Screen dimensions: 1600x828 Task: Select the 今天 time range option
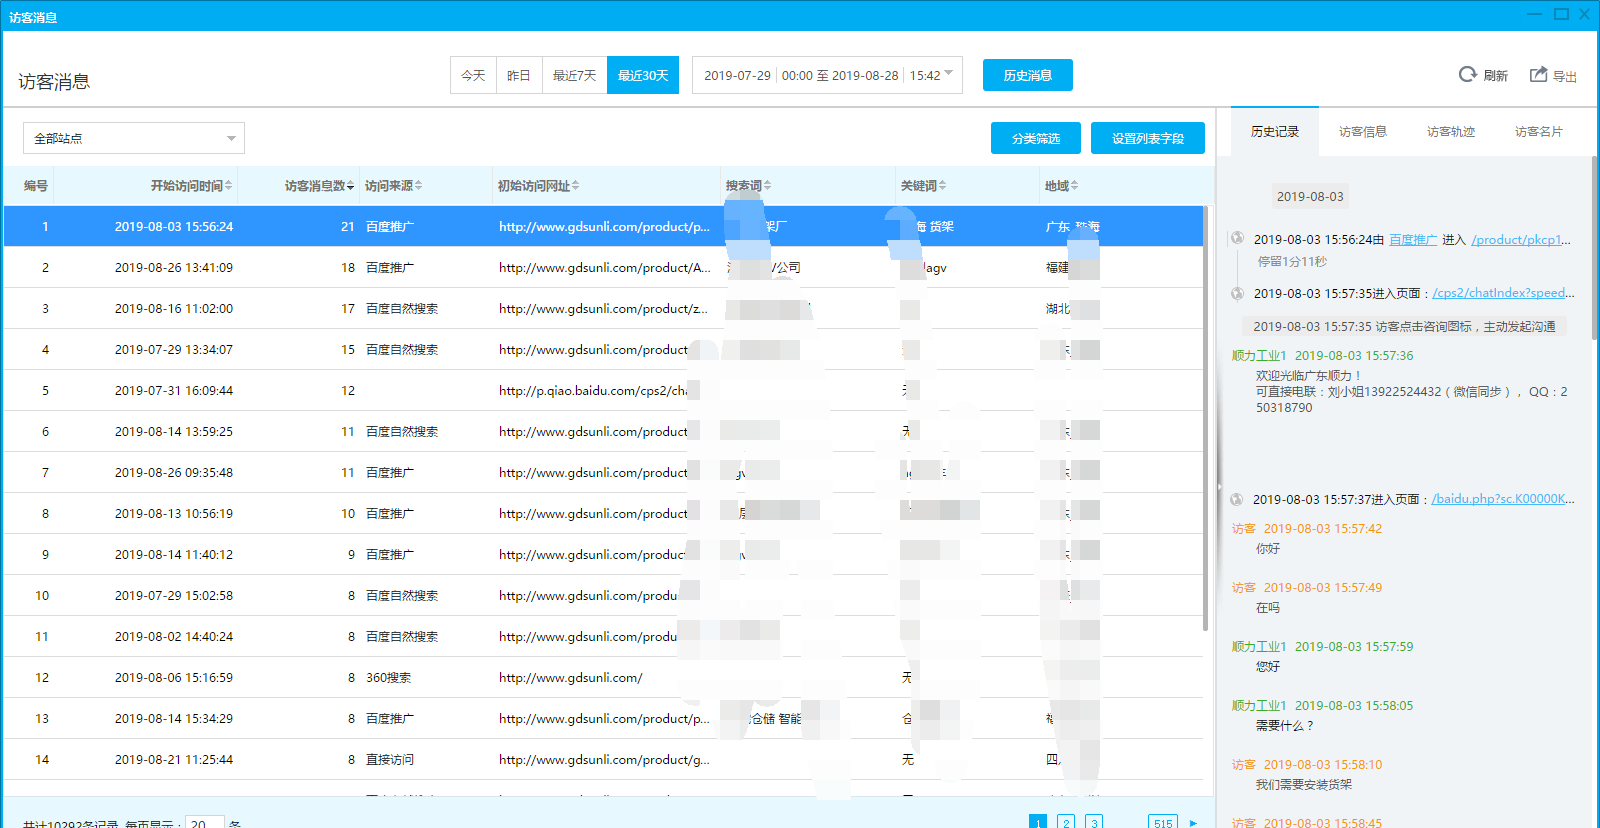(473, 75)
